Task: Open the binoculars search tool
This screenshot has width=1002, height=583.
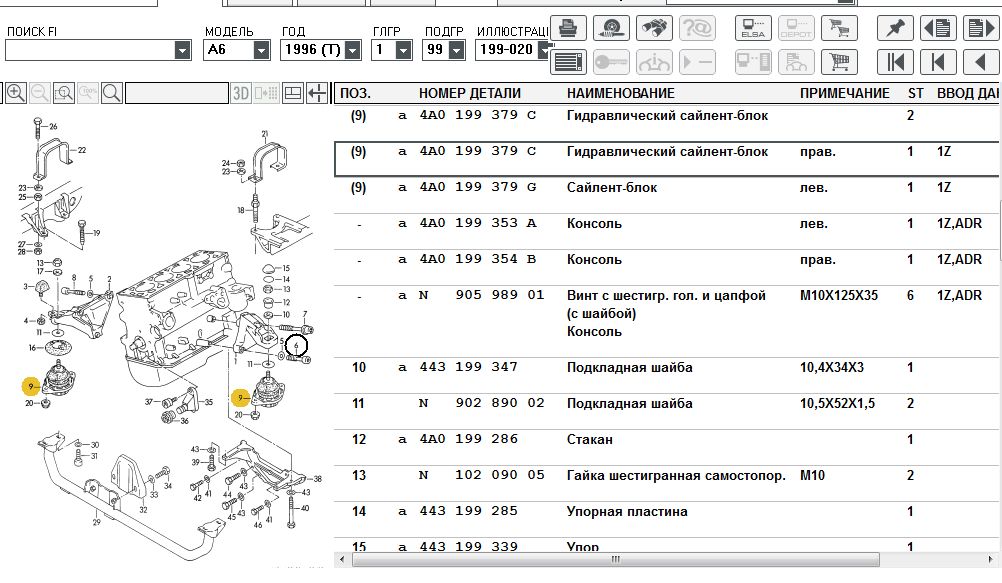Action: click(653, 27)
